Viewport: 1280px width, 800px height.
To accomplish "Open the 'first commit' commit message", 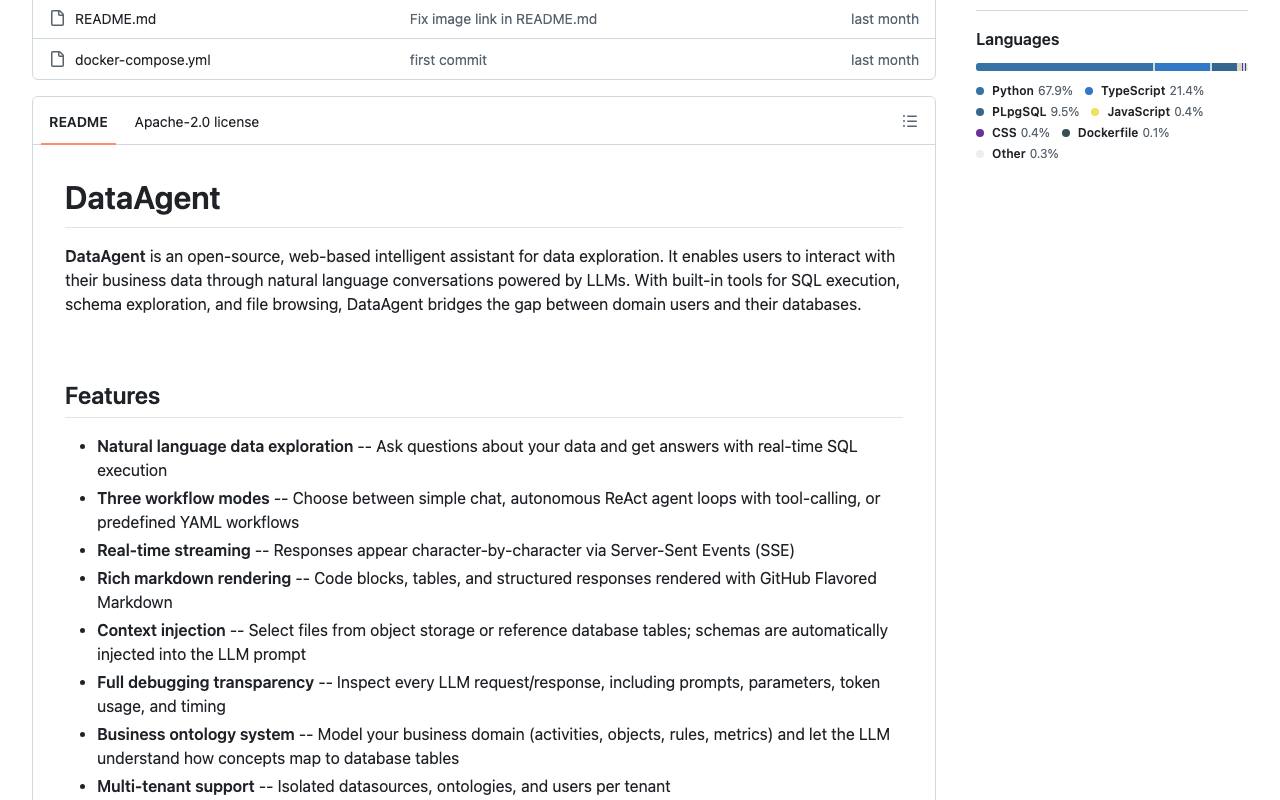I will (x=448, y=59).
